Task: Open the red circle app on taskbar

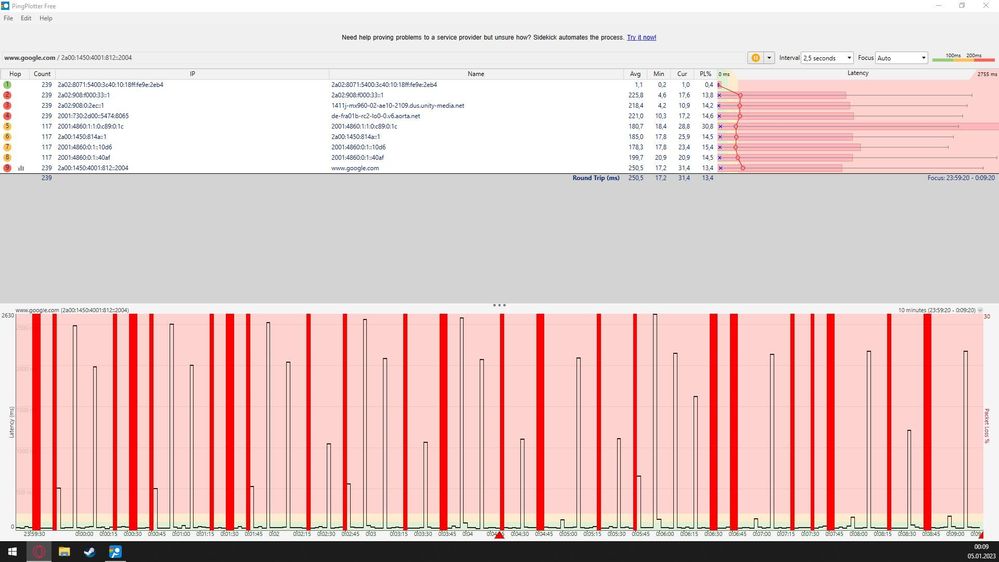Action: coord(38,551)
